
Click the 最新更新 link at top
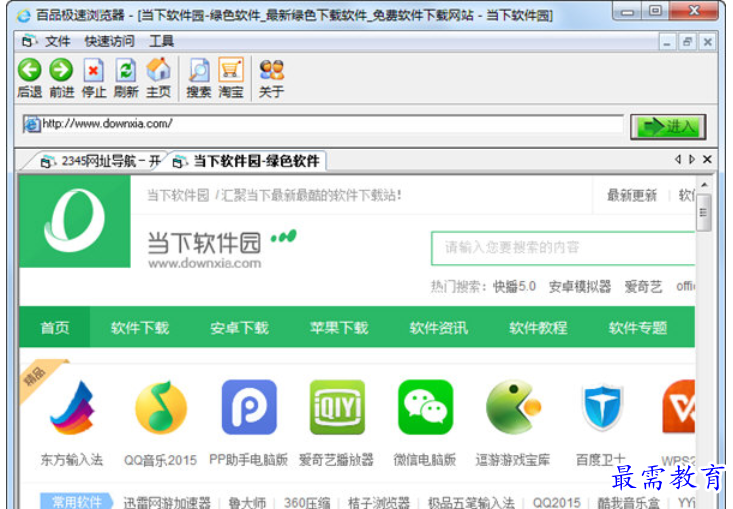(632, 195)
